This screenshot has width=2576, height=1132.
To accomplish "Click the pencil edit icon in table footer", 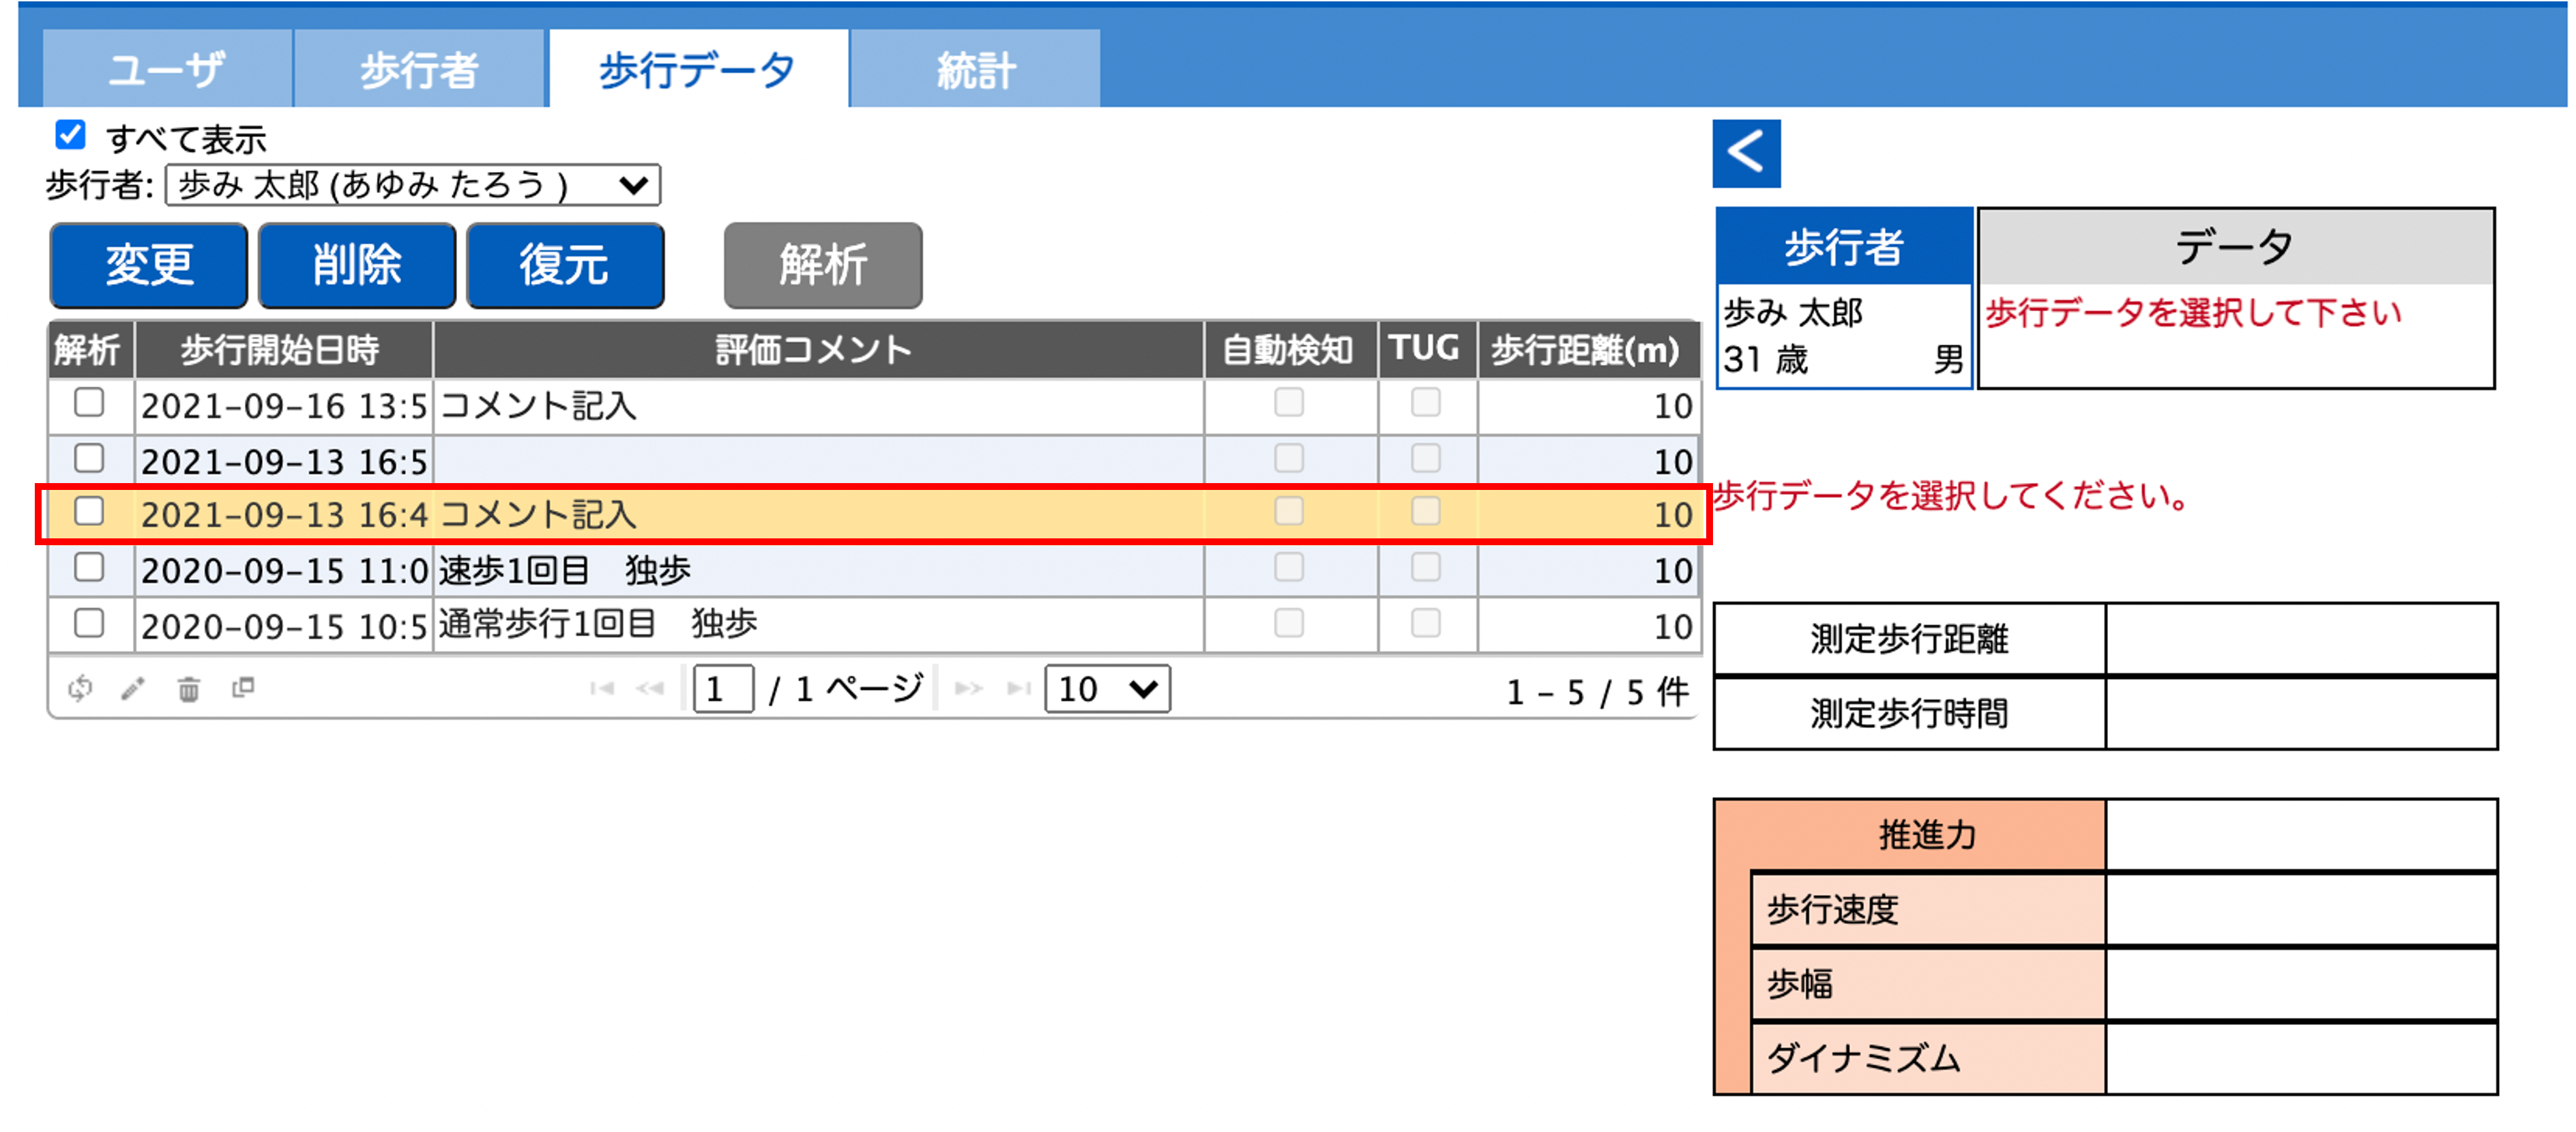I will click(133, 688).
